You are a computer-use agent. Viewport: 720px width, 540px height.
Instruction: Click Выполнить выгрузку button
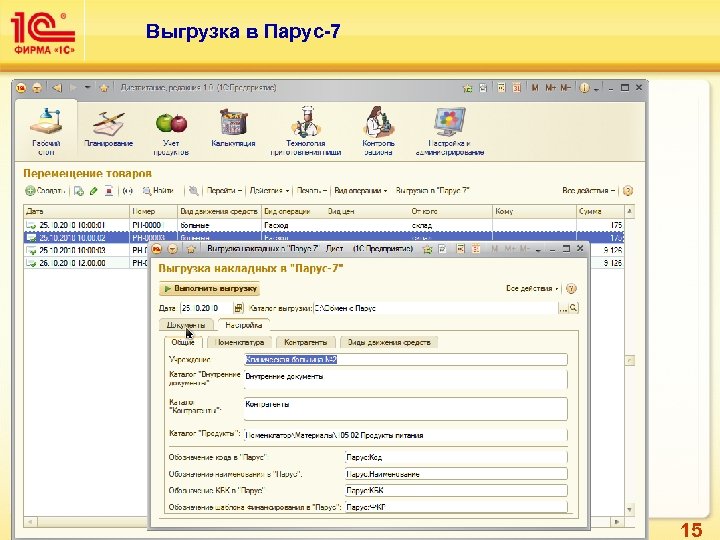pos(210,288)
